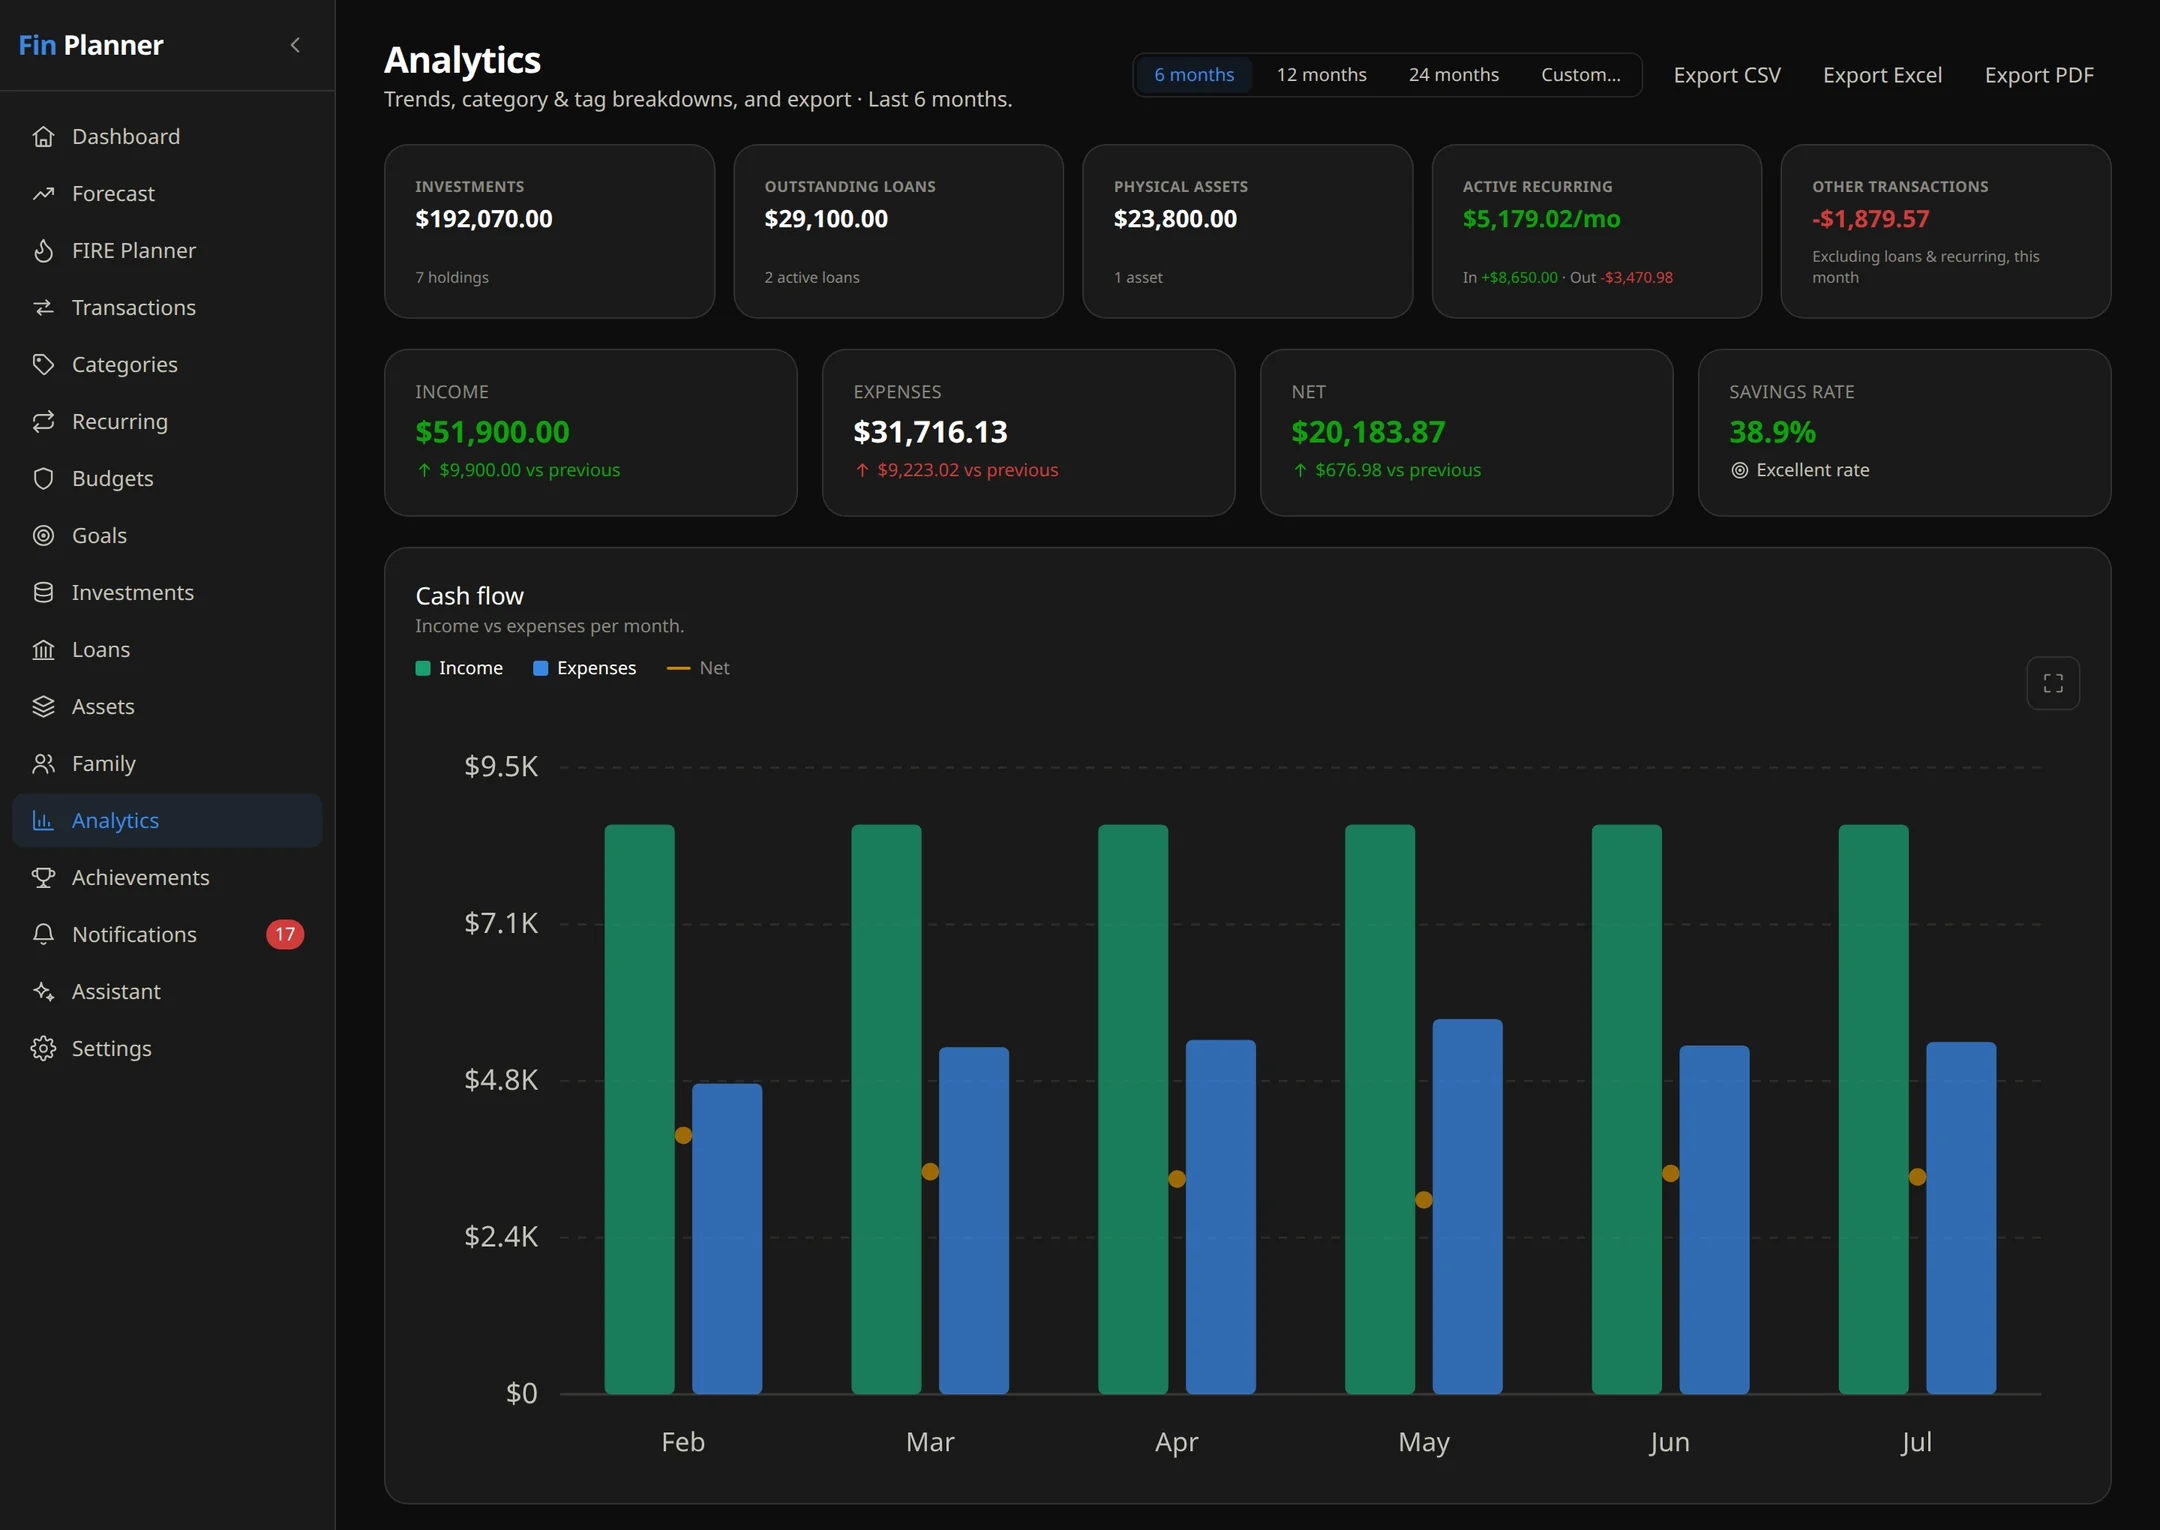Screen dimensions: 2160x1530
Task: Toggle the Net legend series
Action: [698, 668]
